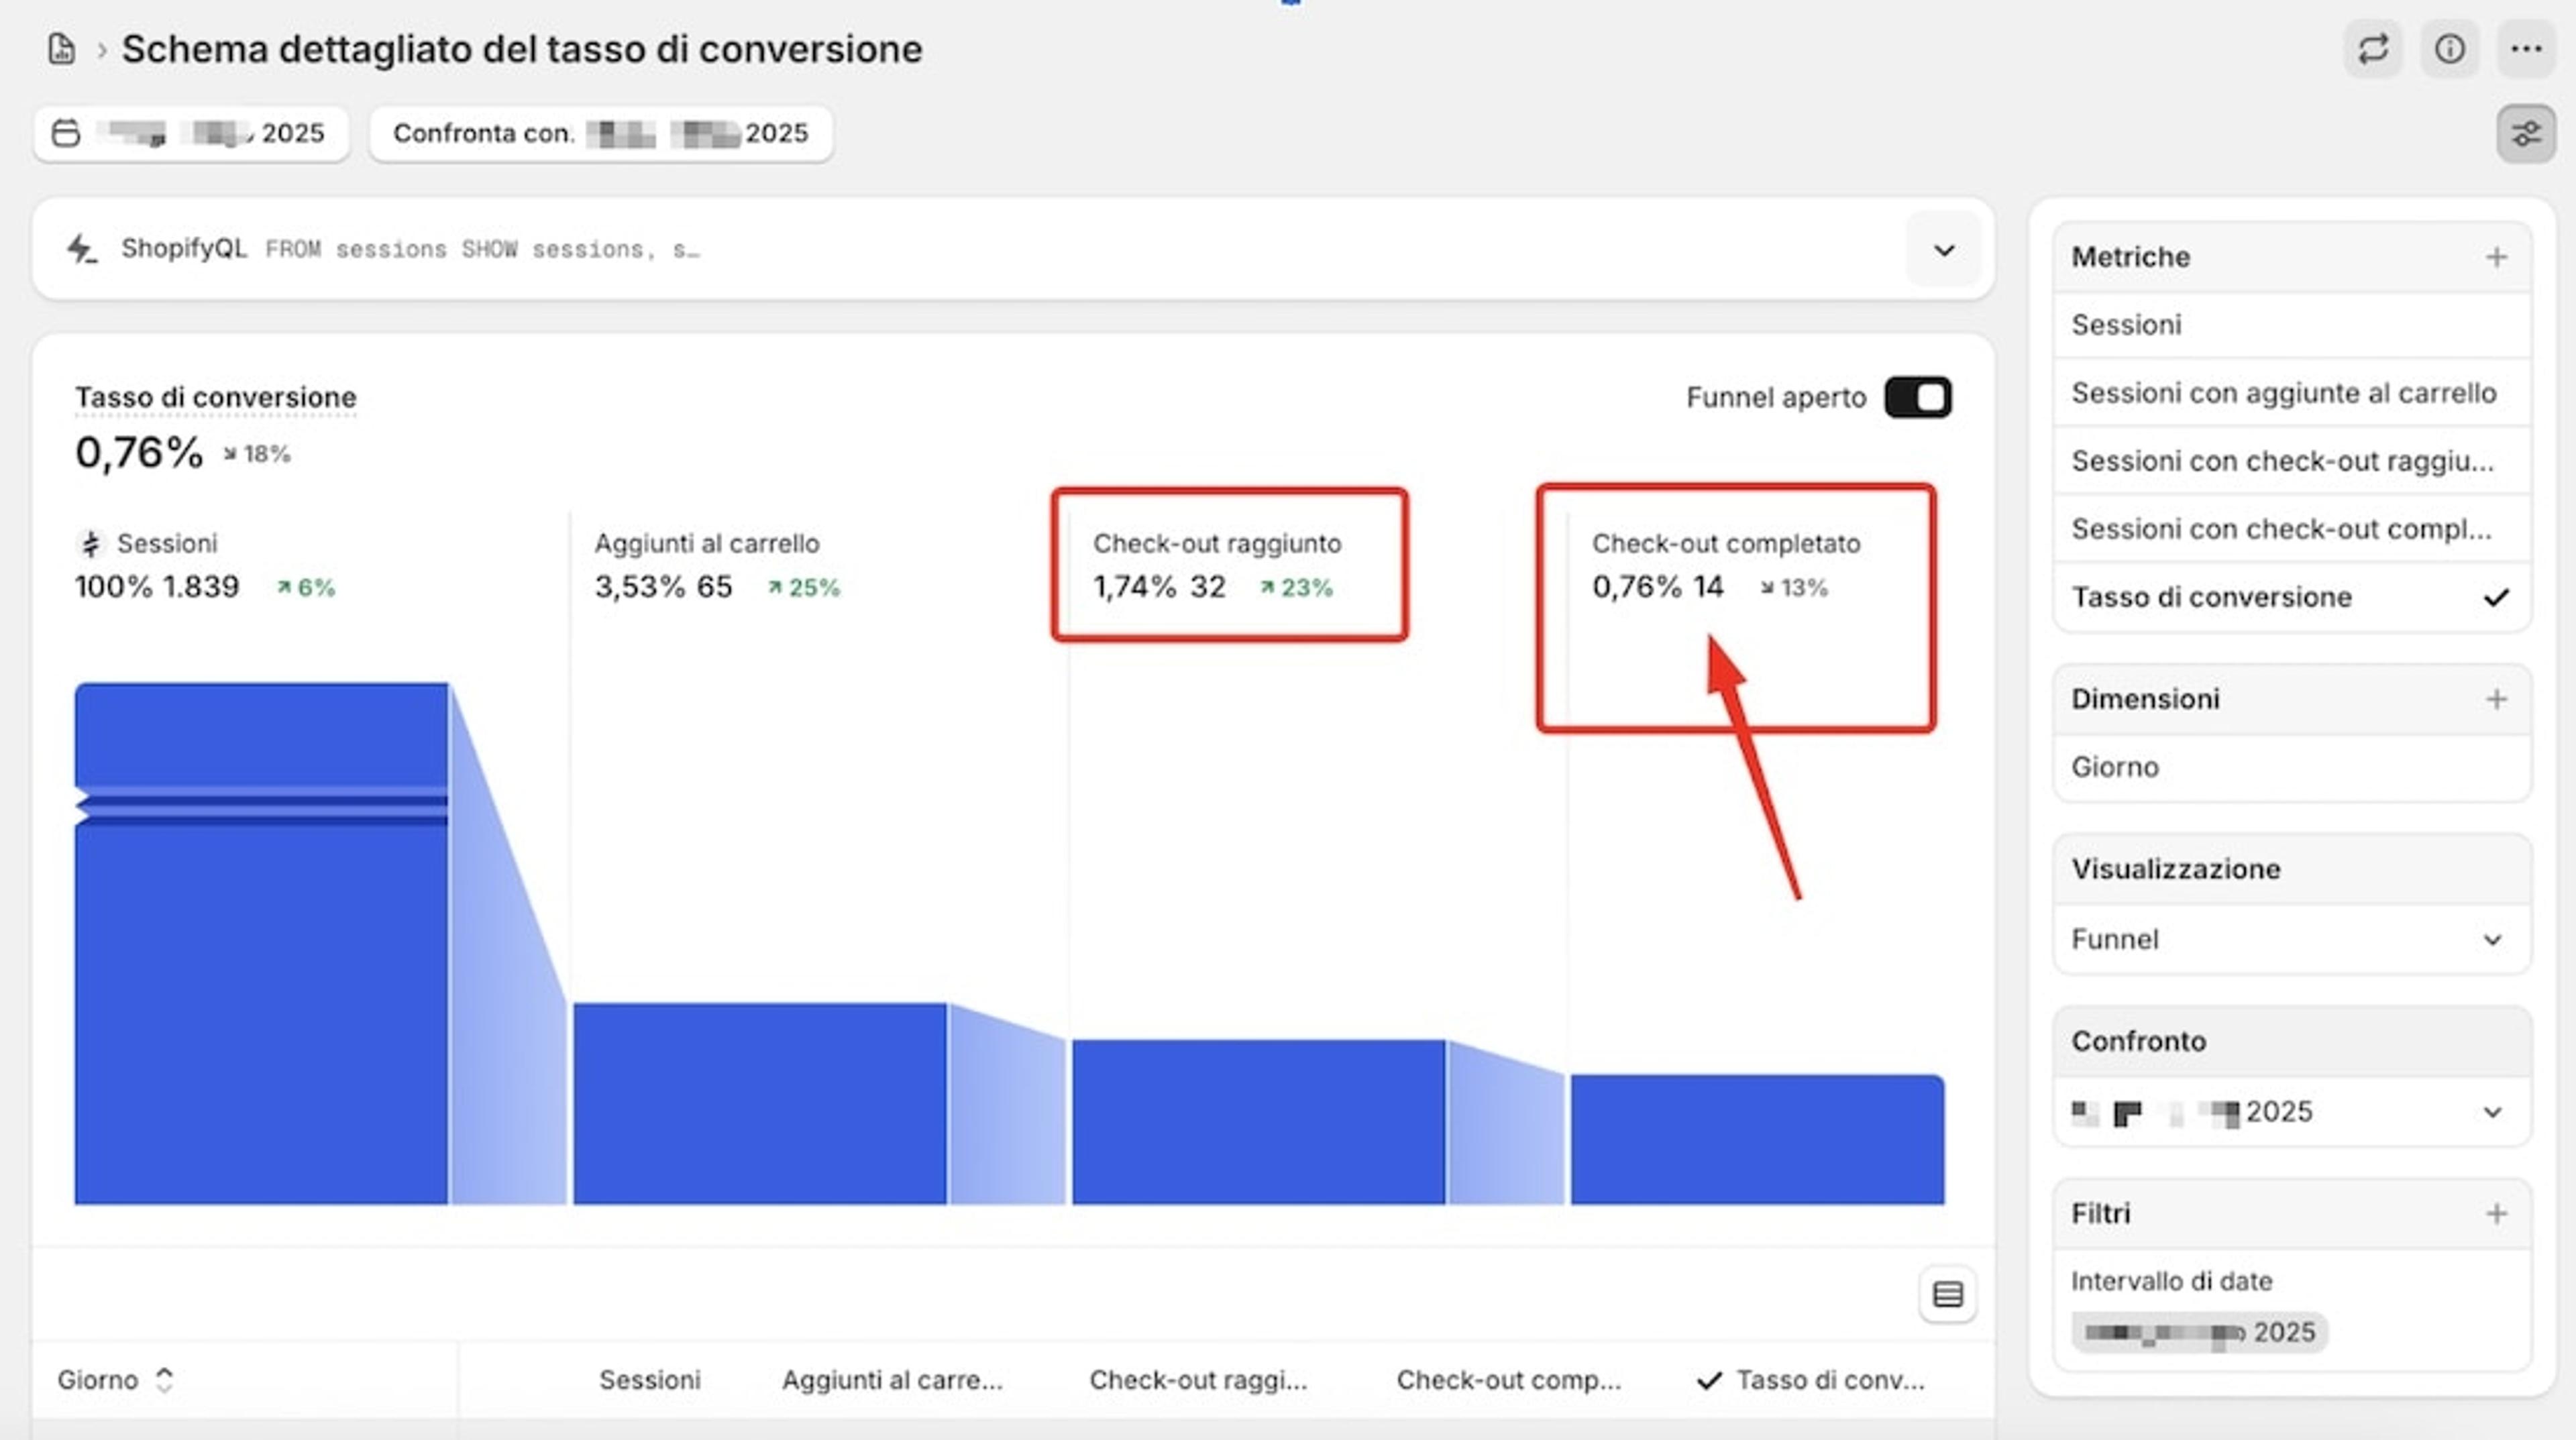Open the date range picker button

192,133
